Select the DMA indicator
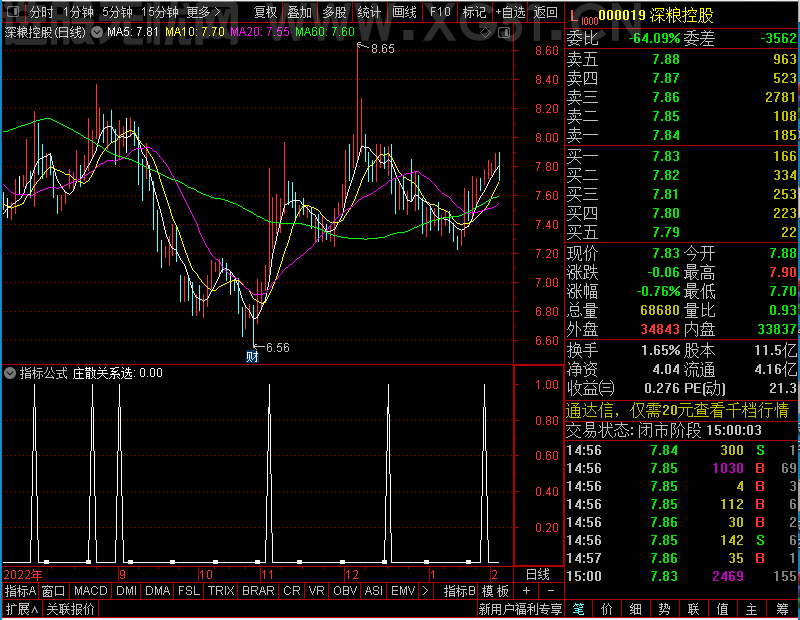The image size is (800, 620). pos(158,591)
